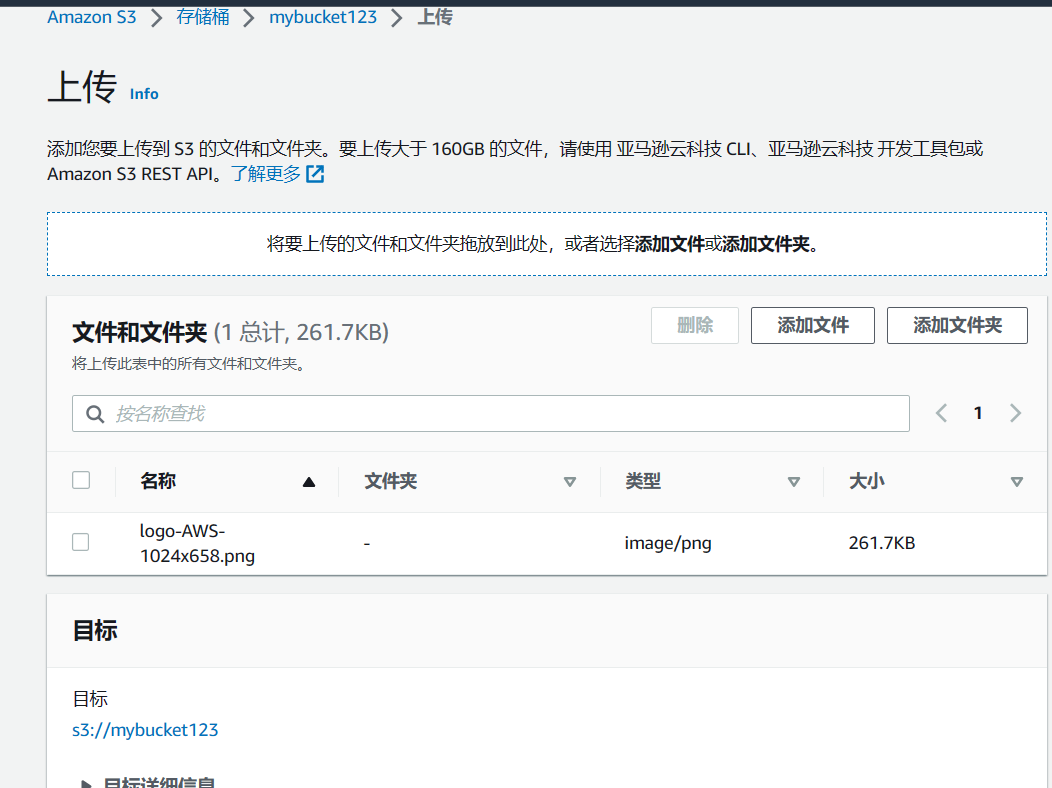The width and height of the screenshot is (1052, 788).
Task: Click external link icon after 了解更多
Action: 315,174
